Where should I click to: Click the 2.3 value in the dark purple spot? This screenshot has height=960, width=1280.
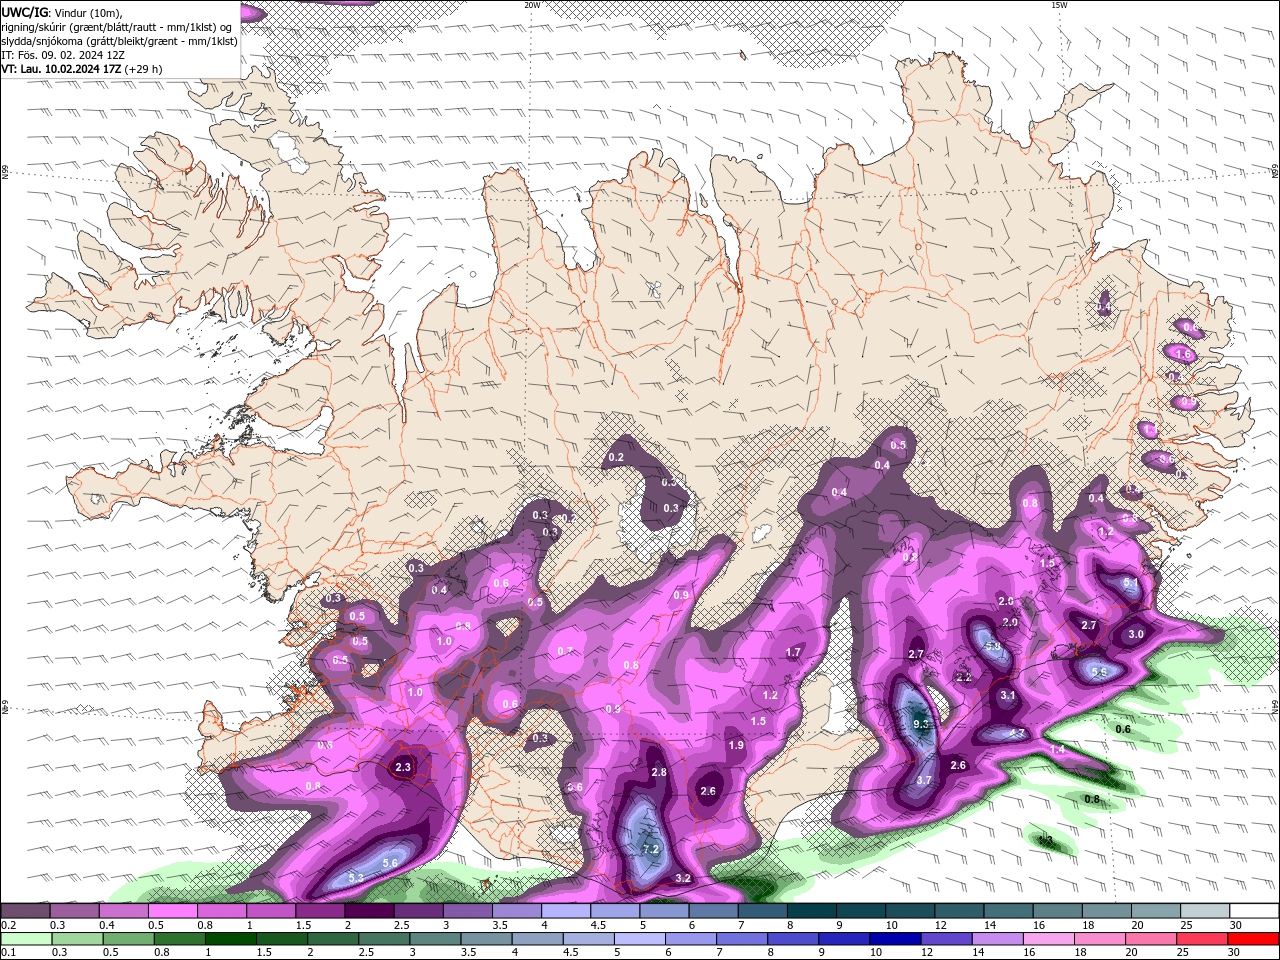click(x=403, y=768)
